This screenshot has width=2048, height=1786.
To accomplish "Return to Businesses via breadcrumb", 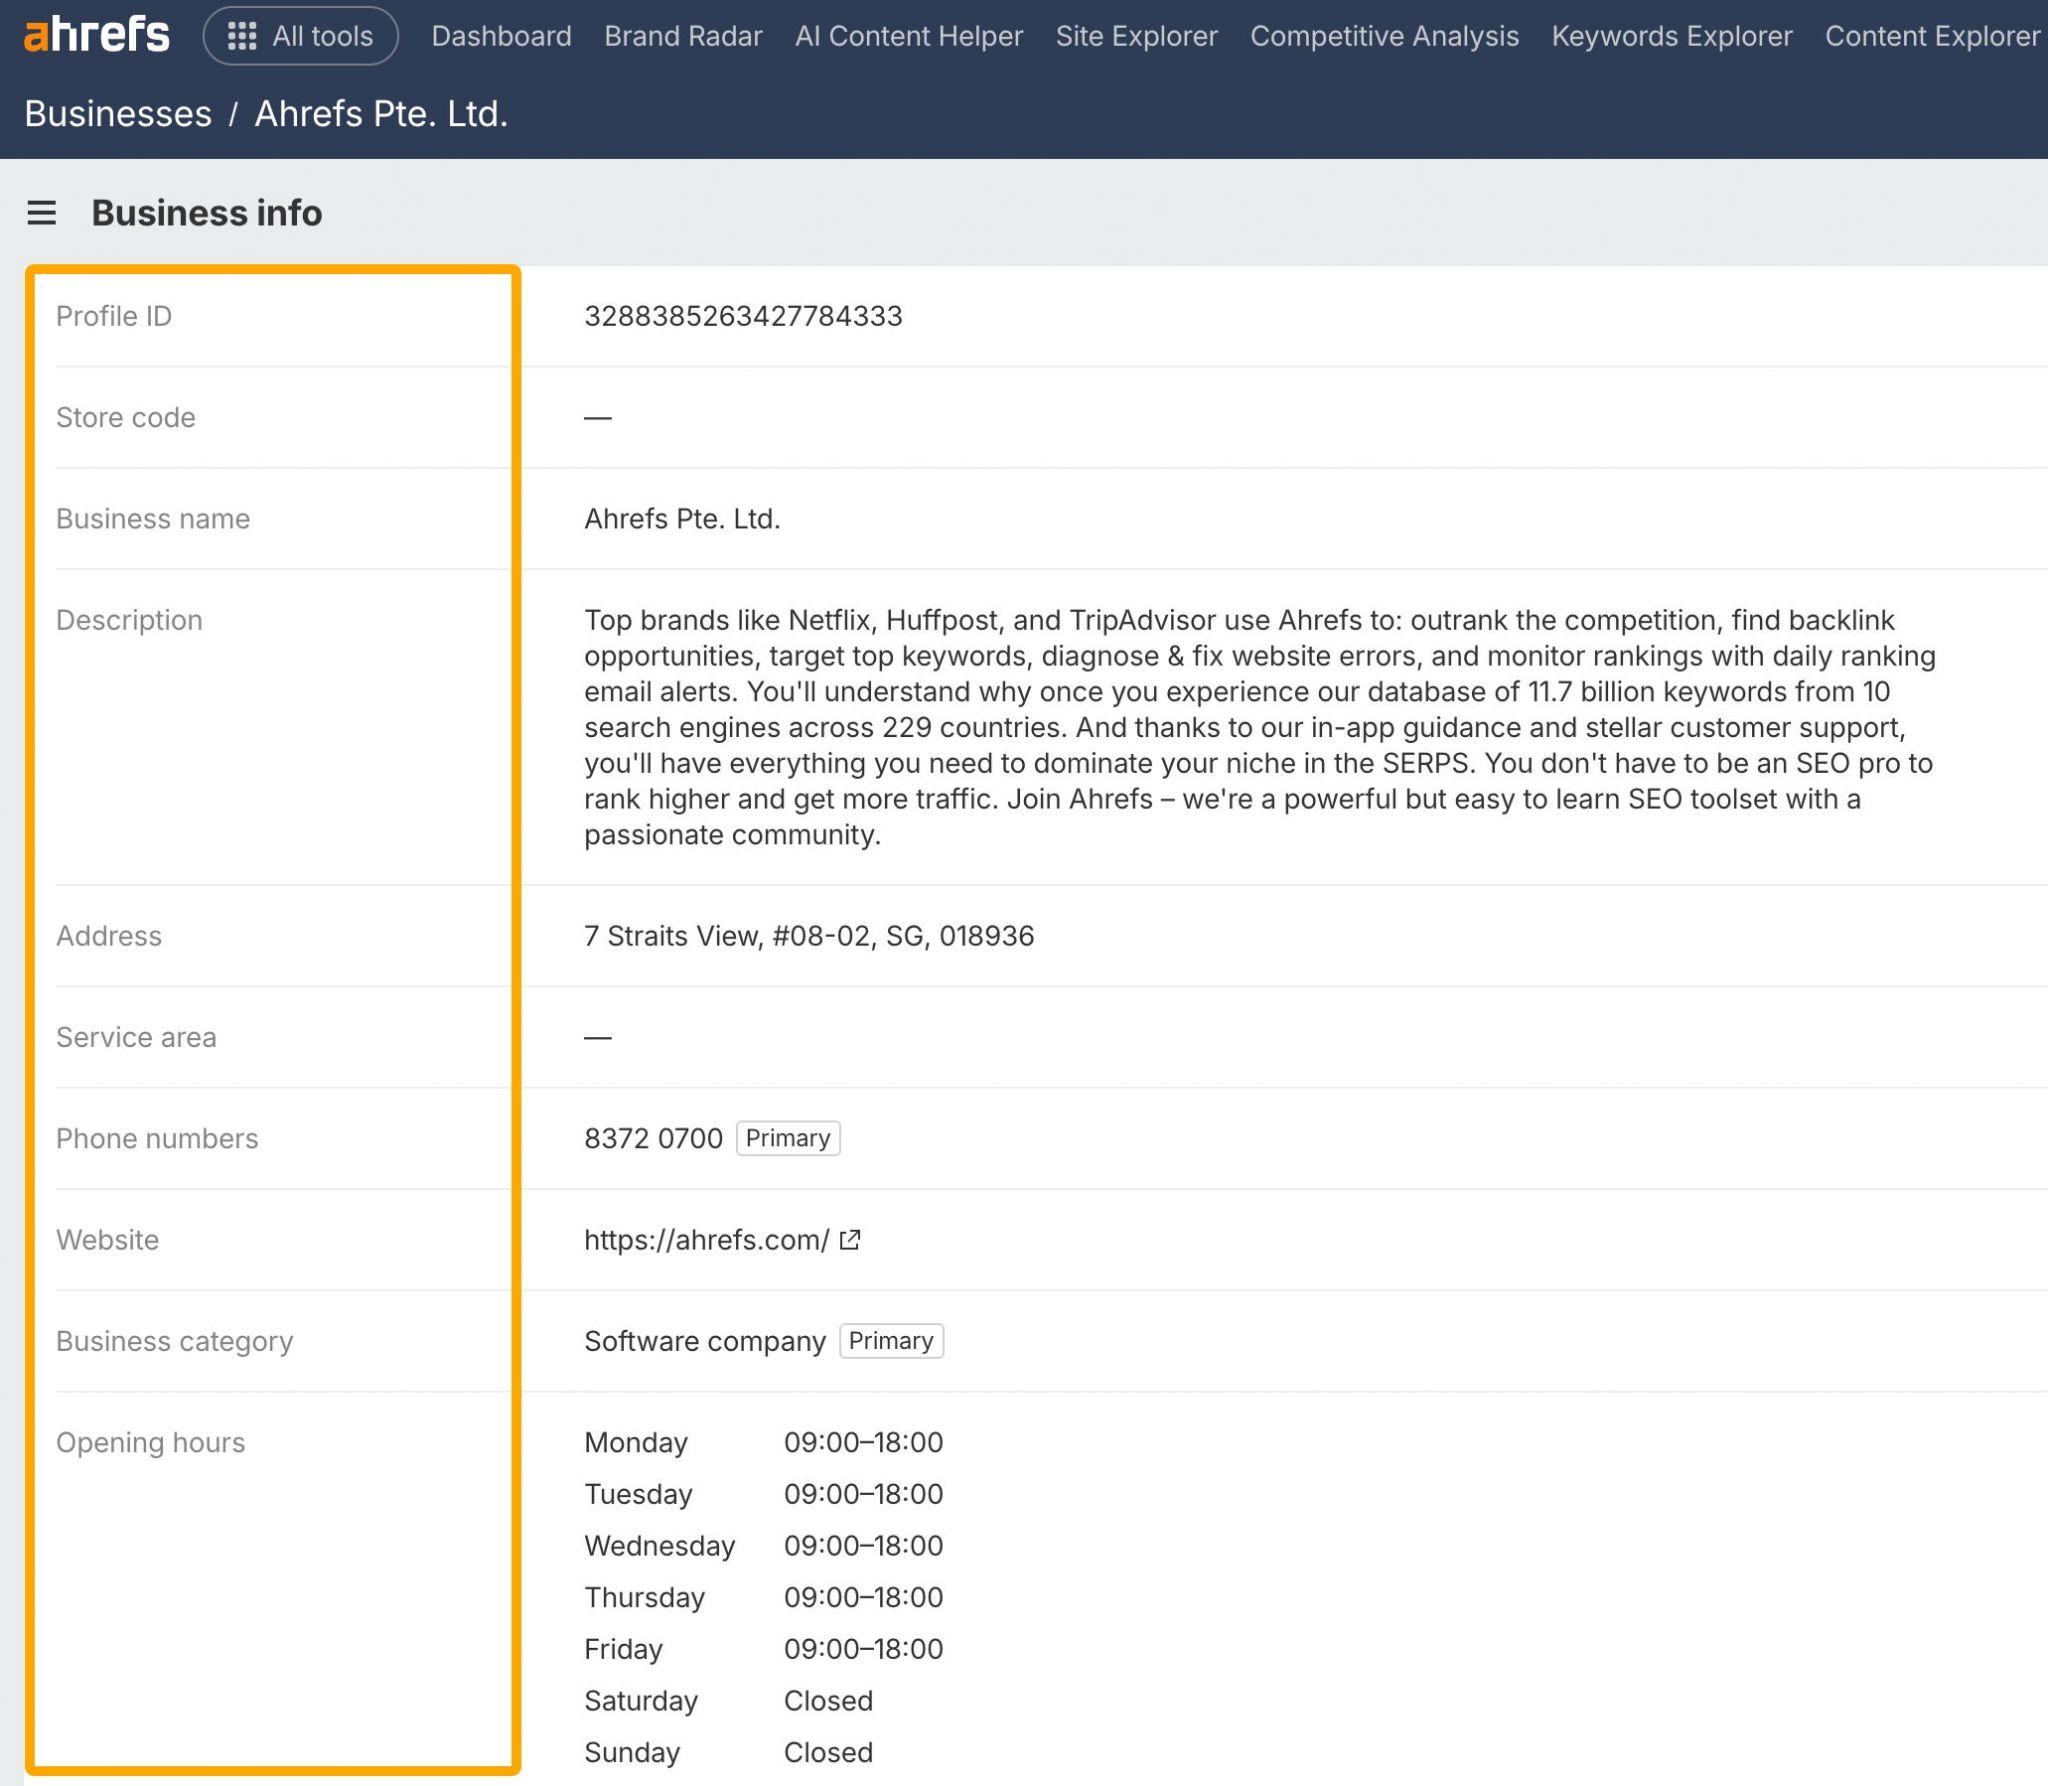I will [117, 113].
